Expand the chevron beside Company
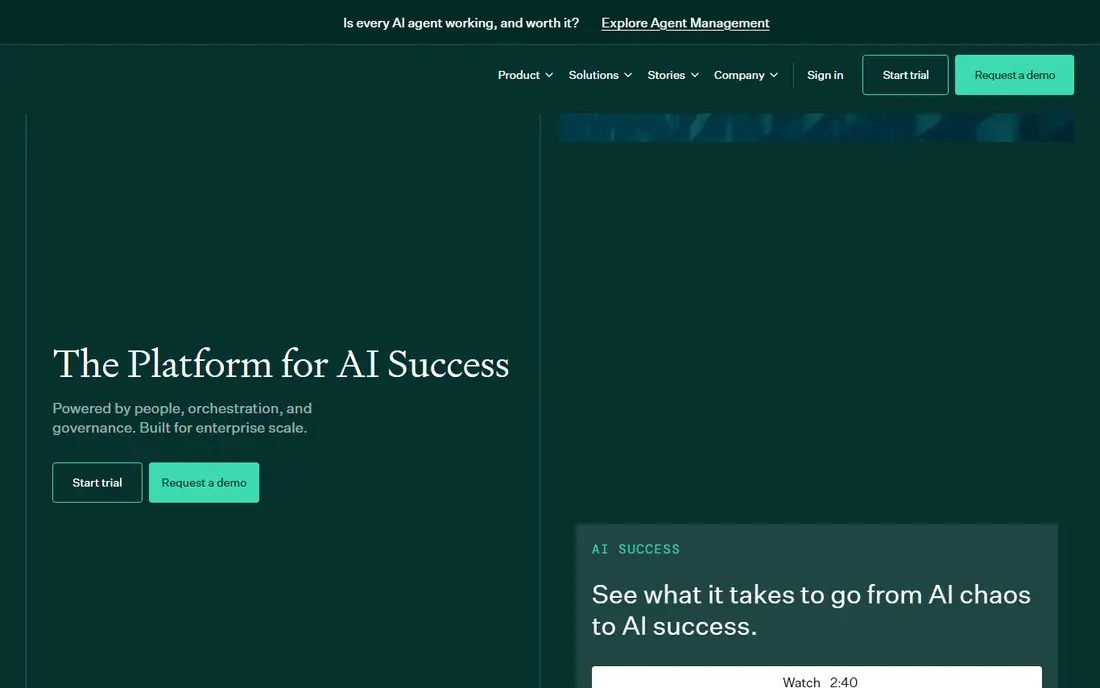 pos(774,75)
